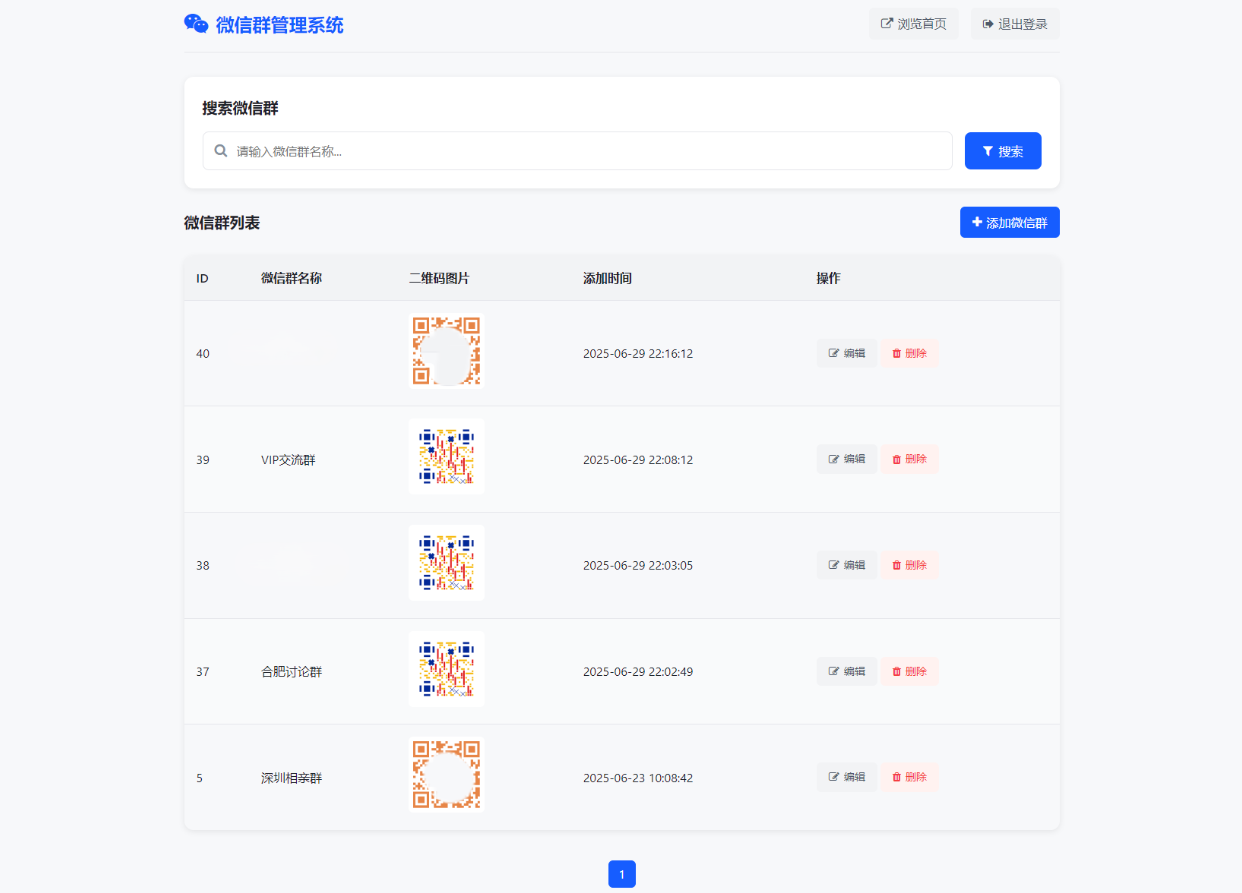The width and height of the screenshot is (1242, 893).
Task: Click the group name 深圳相亲群
Action: point(291,778)
